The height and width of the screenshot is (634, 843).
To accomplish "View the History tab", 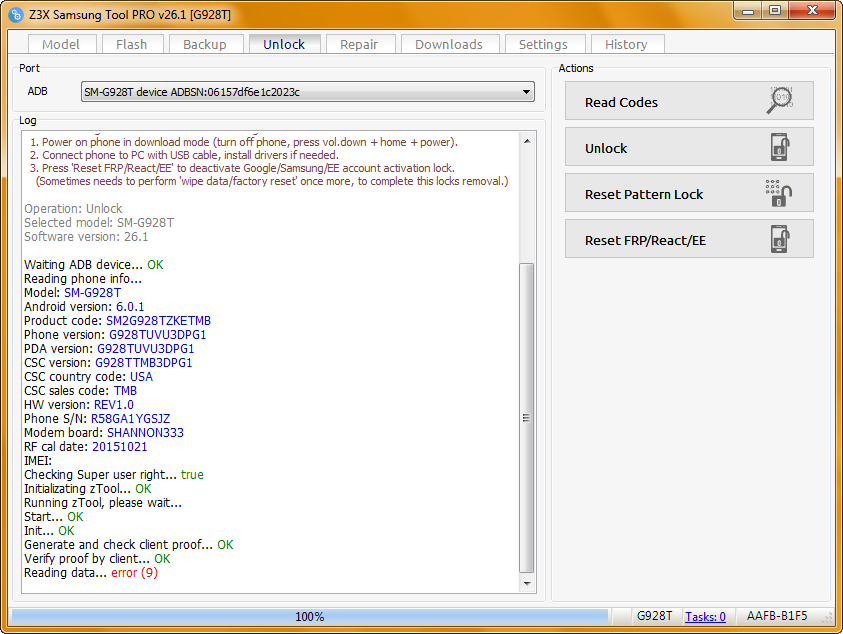I will 627,44.
